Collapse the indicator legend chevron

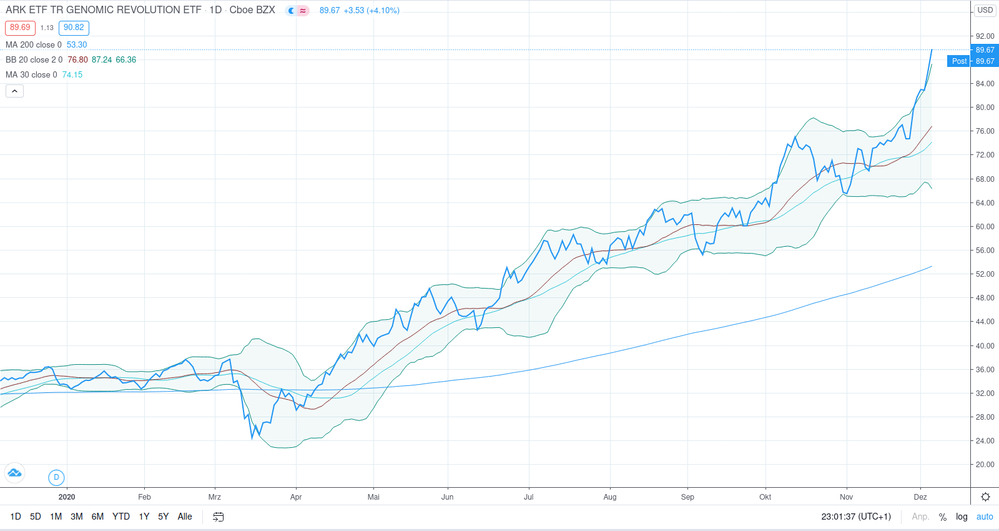point(15,91)
